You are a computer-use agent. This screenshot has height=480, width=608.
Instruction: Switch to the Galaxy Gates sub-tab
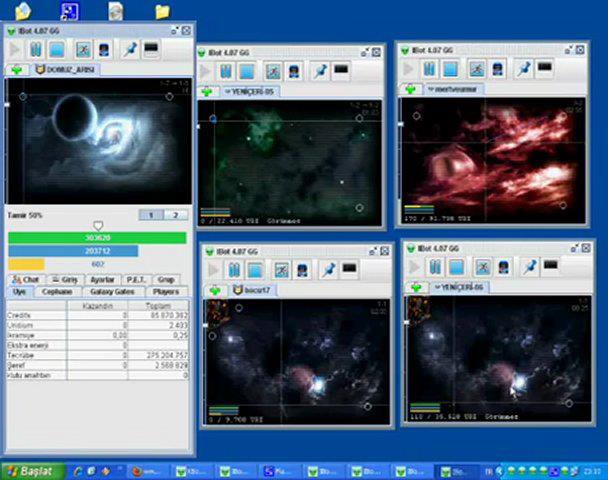[112, 292]
